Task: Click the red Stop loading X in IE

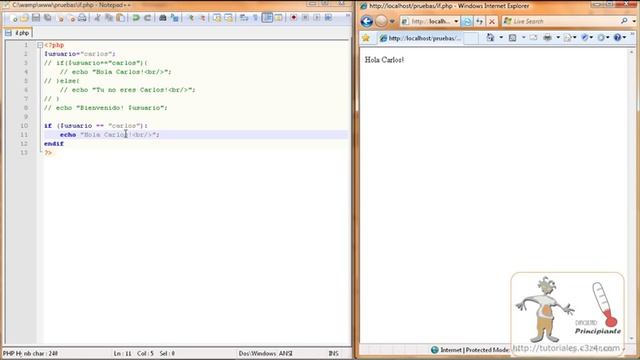Action: tap(492, 21)
